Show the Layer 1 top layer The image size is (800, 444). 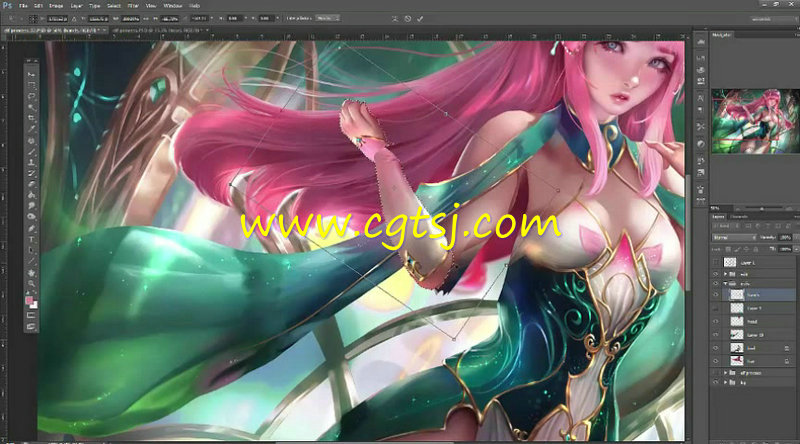point(715,262)
